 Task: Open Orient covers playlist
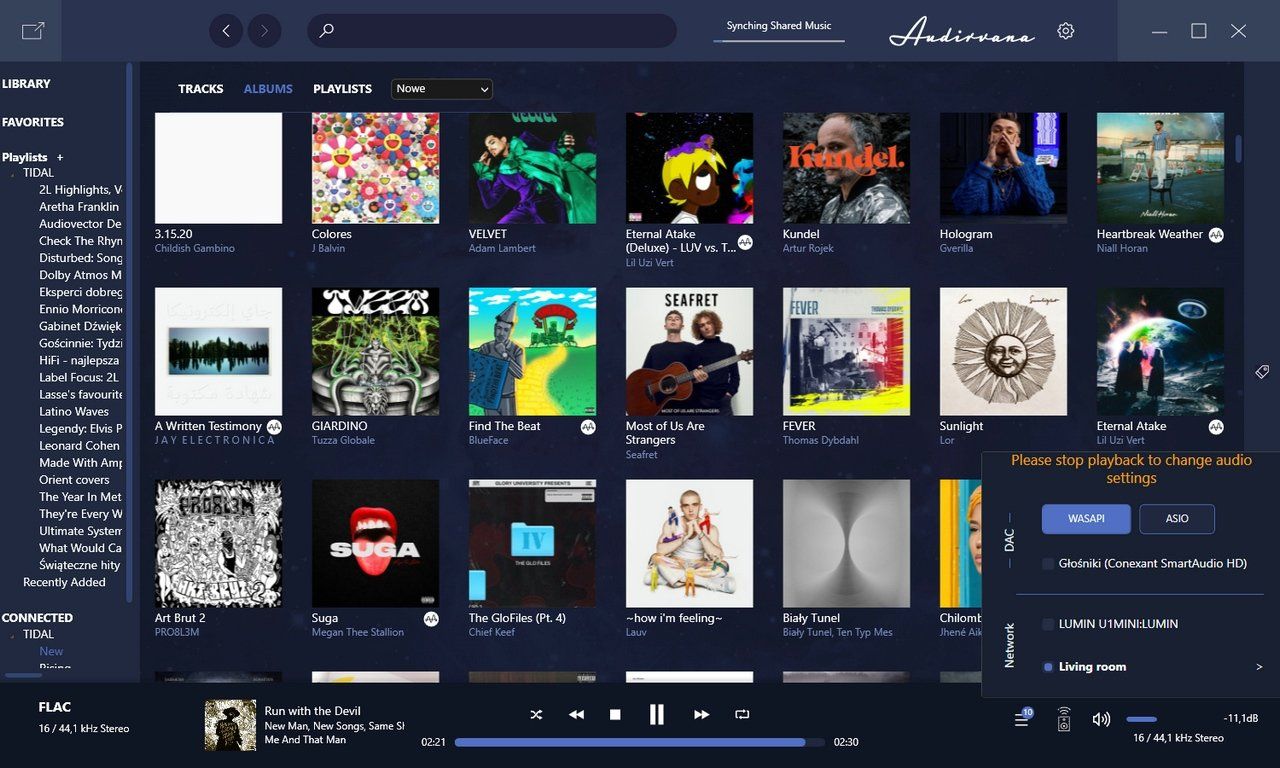click(74, 480)
